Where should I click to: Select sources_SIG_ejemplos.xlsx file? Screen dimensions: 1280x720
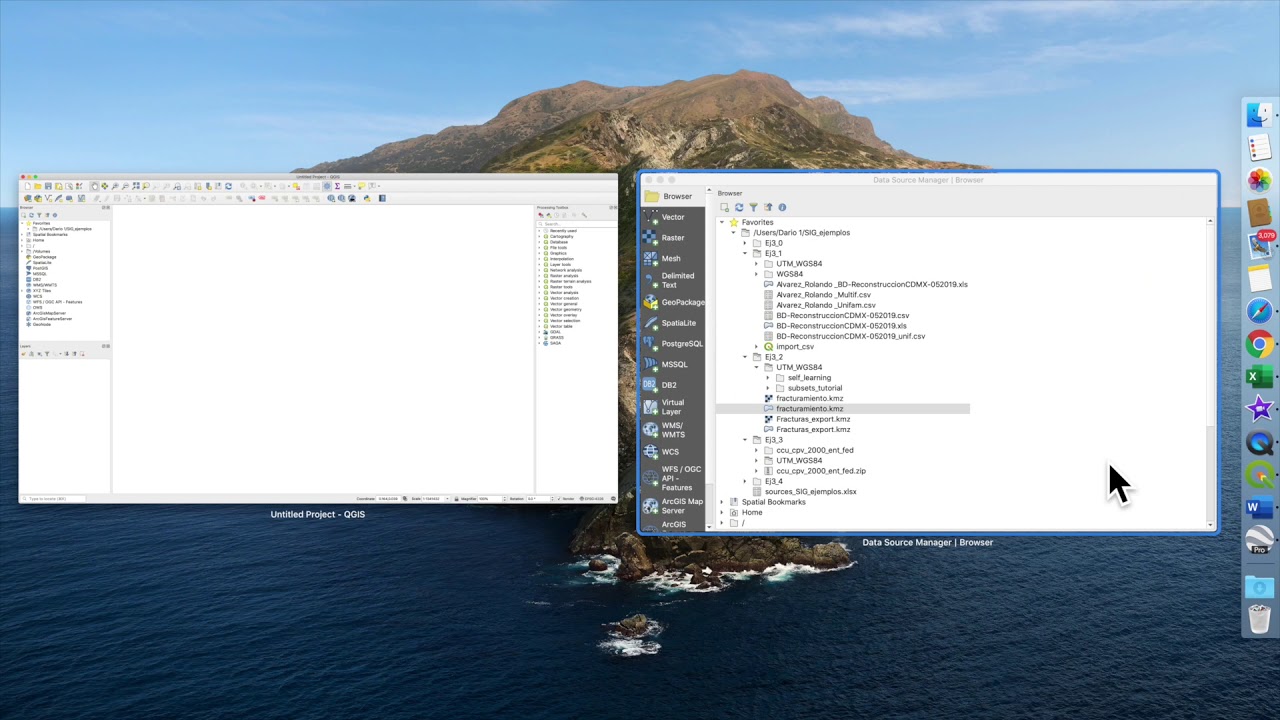tap(810, 491)
